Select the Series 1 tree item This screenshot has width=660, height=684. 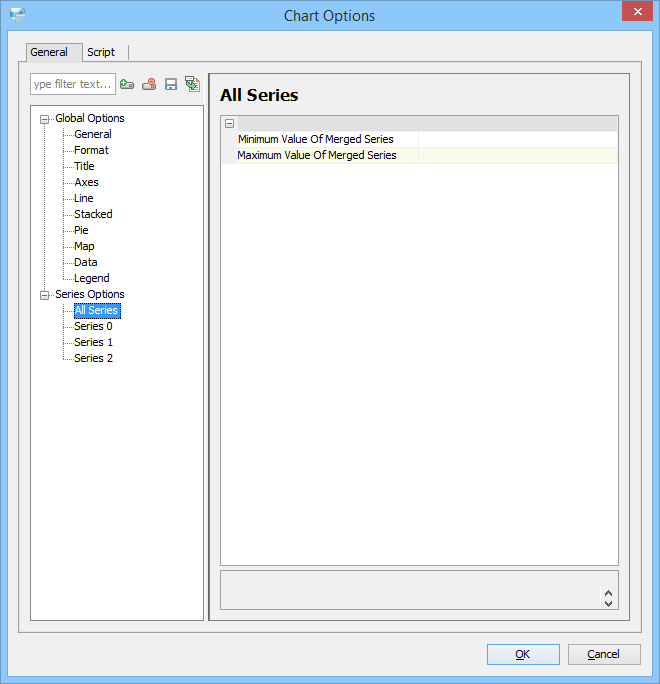93,342
